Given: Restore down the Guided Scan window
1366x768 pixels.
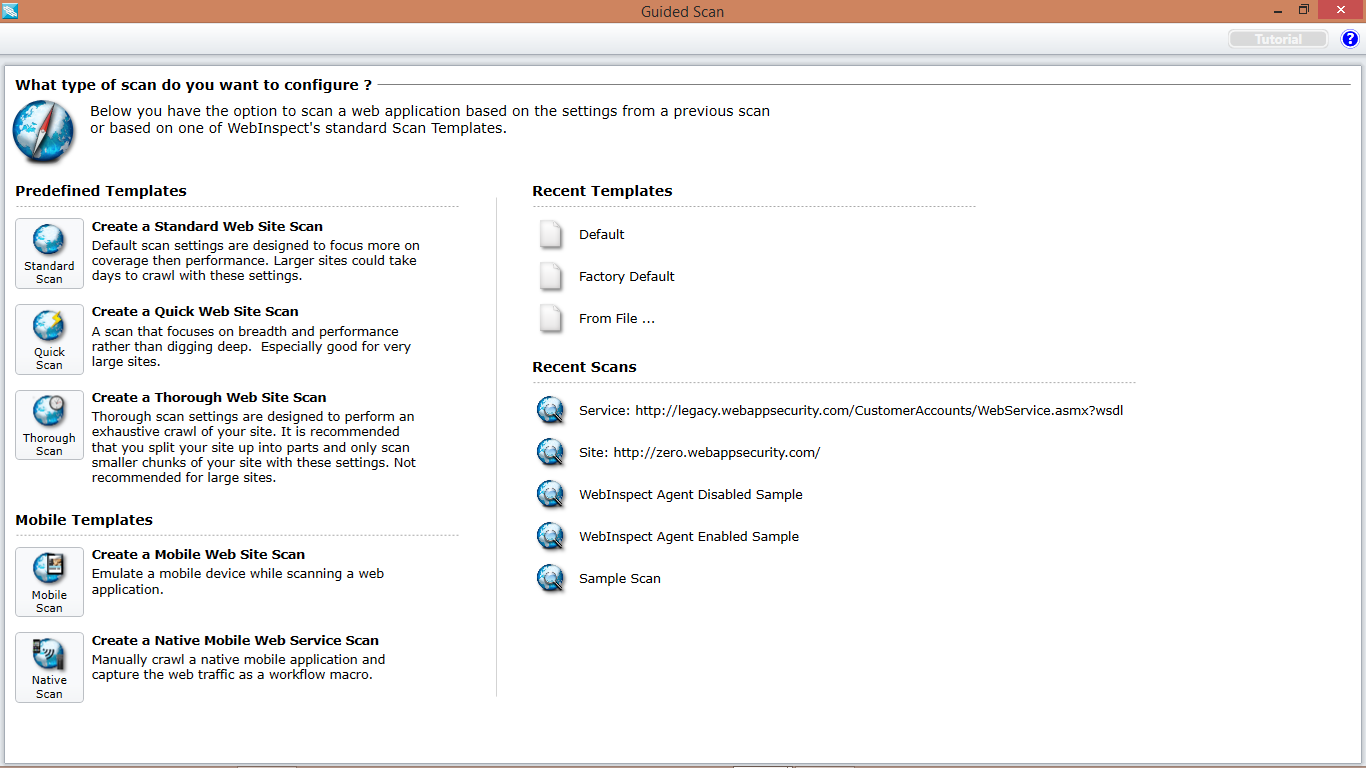Looking at the screenshot, I should coord(1304,9).
